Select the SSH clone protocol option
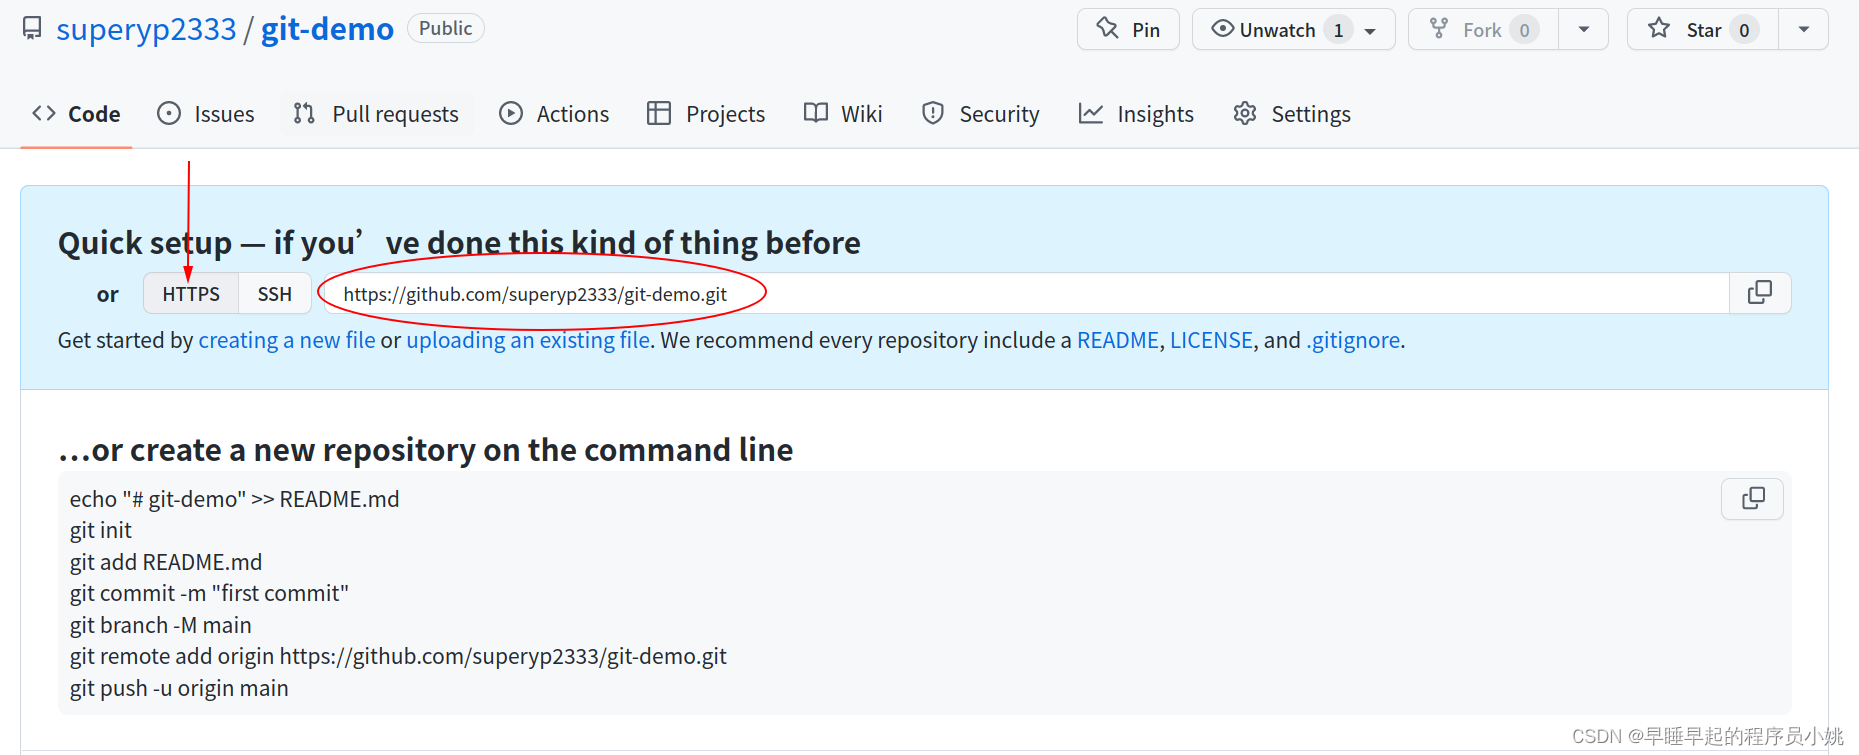1859x755 pixels. pyautogui.click(x=275, y=294)
